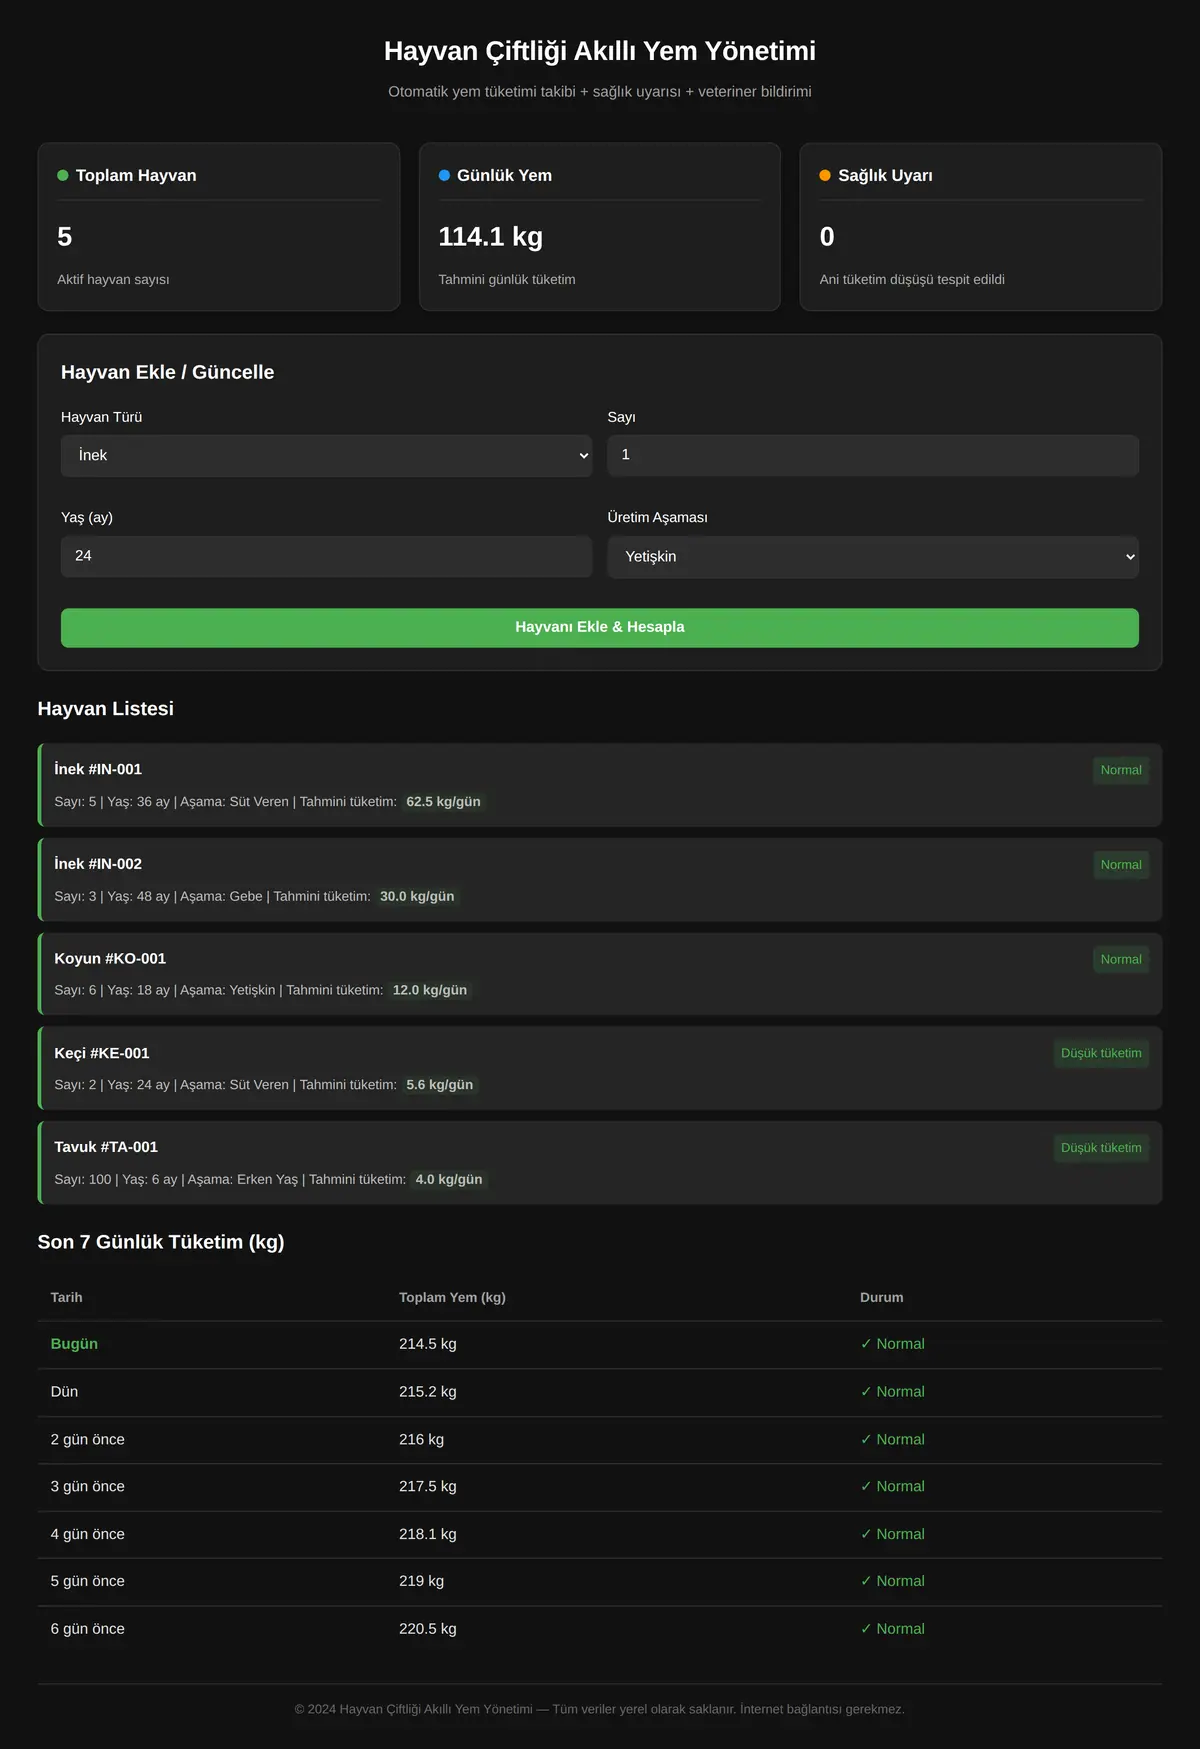Submit with Hayvanı Ekle & Hesapla button
Viewport: 1200px width, 1749px height.
pyautogui.click(x=600, y=627)
